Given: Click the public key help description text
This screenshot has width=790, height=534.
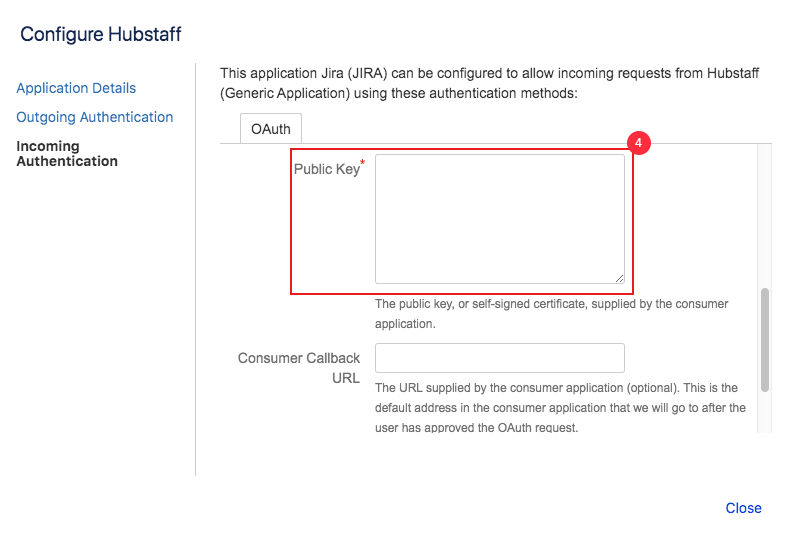Looking at the screenshot, I should [551, 314].
